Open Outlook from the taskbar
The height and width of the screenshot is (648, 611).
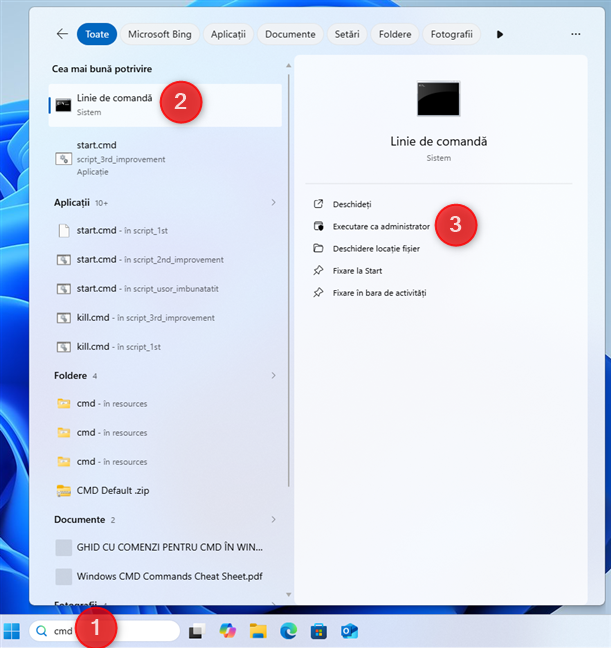[349, 631]
